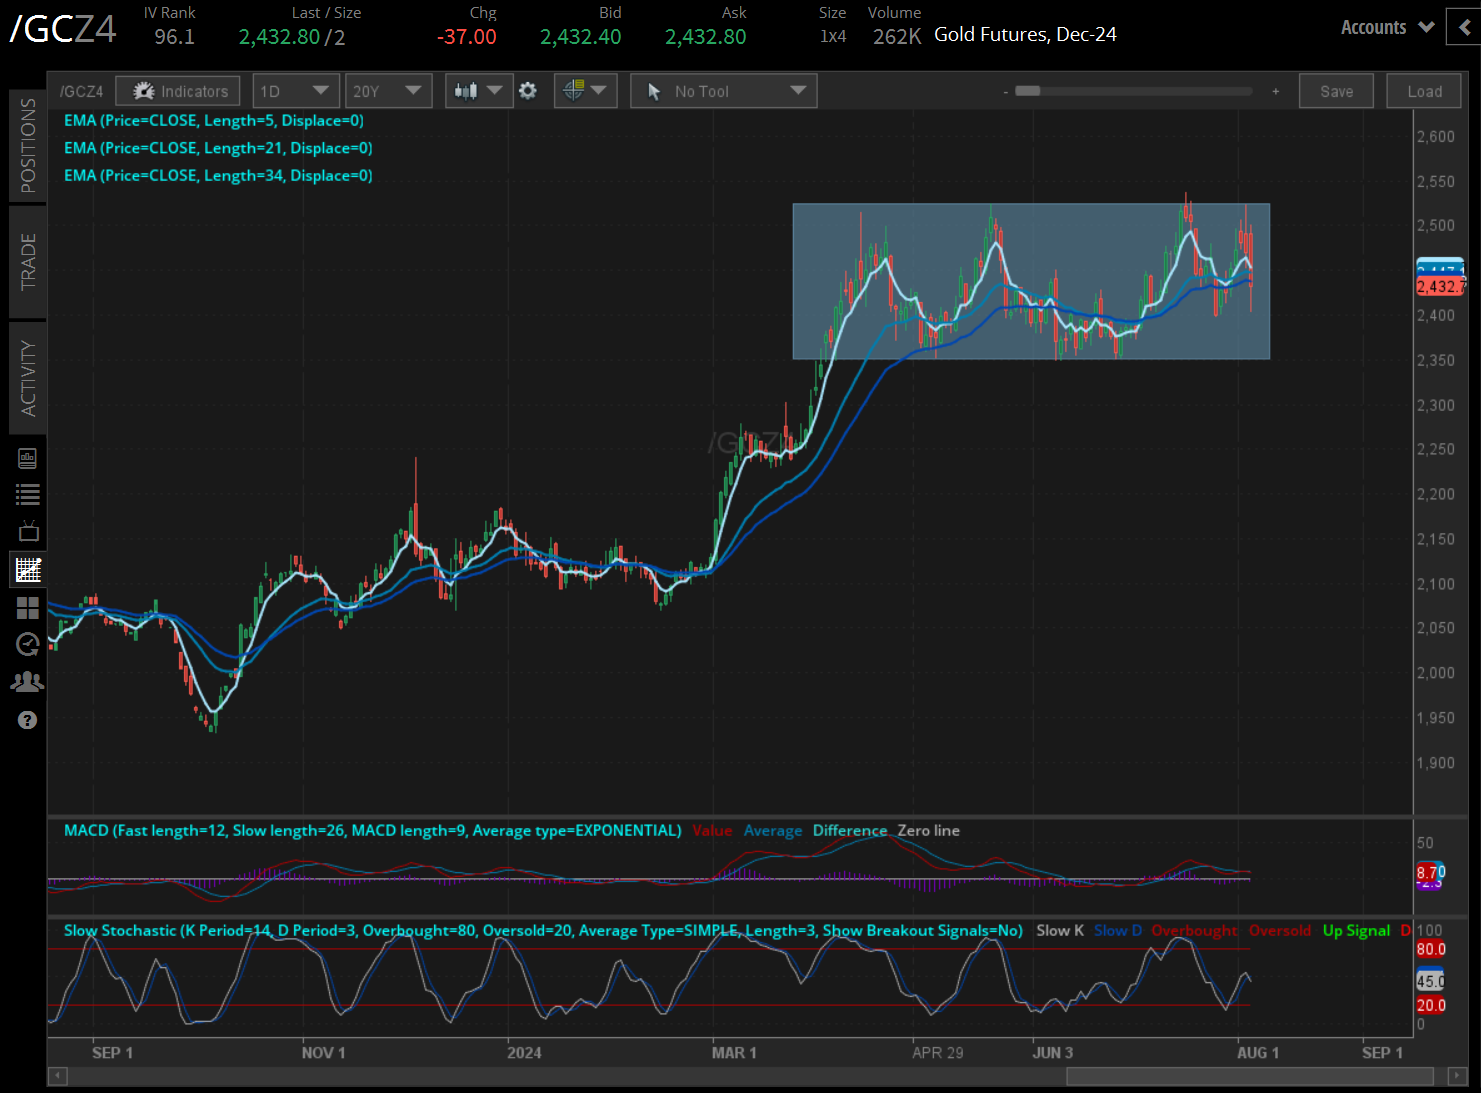1481x1093 pixels.
Task: Open the 20Y time range dropdown
Action: click(387, 91)
